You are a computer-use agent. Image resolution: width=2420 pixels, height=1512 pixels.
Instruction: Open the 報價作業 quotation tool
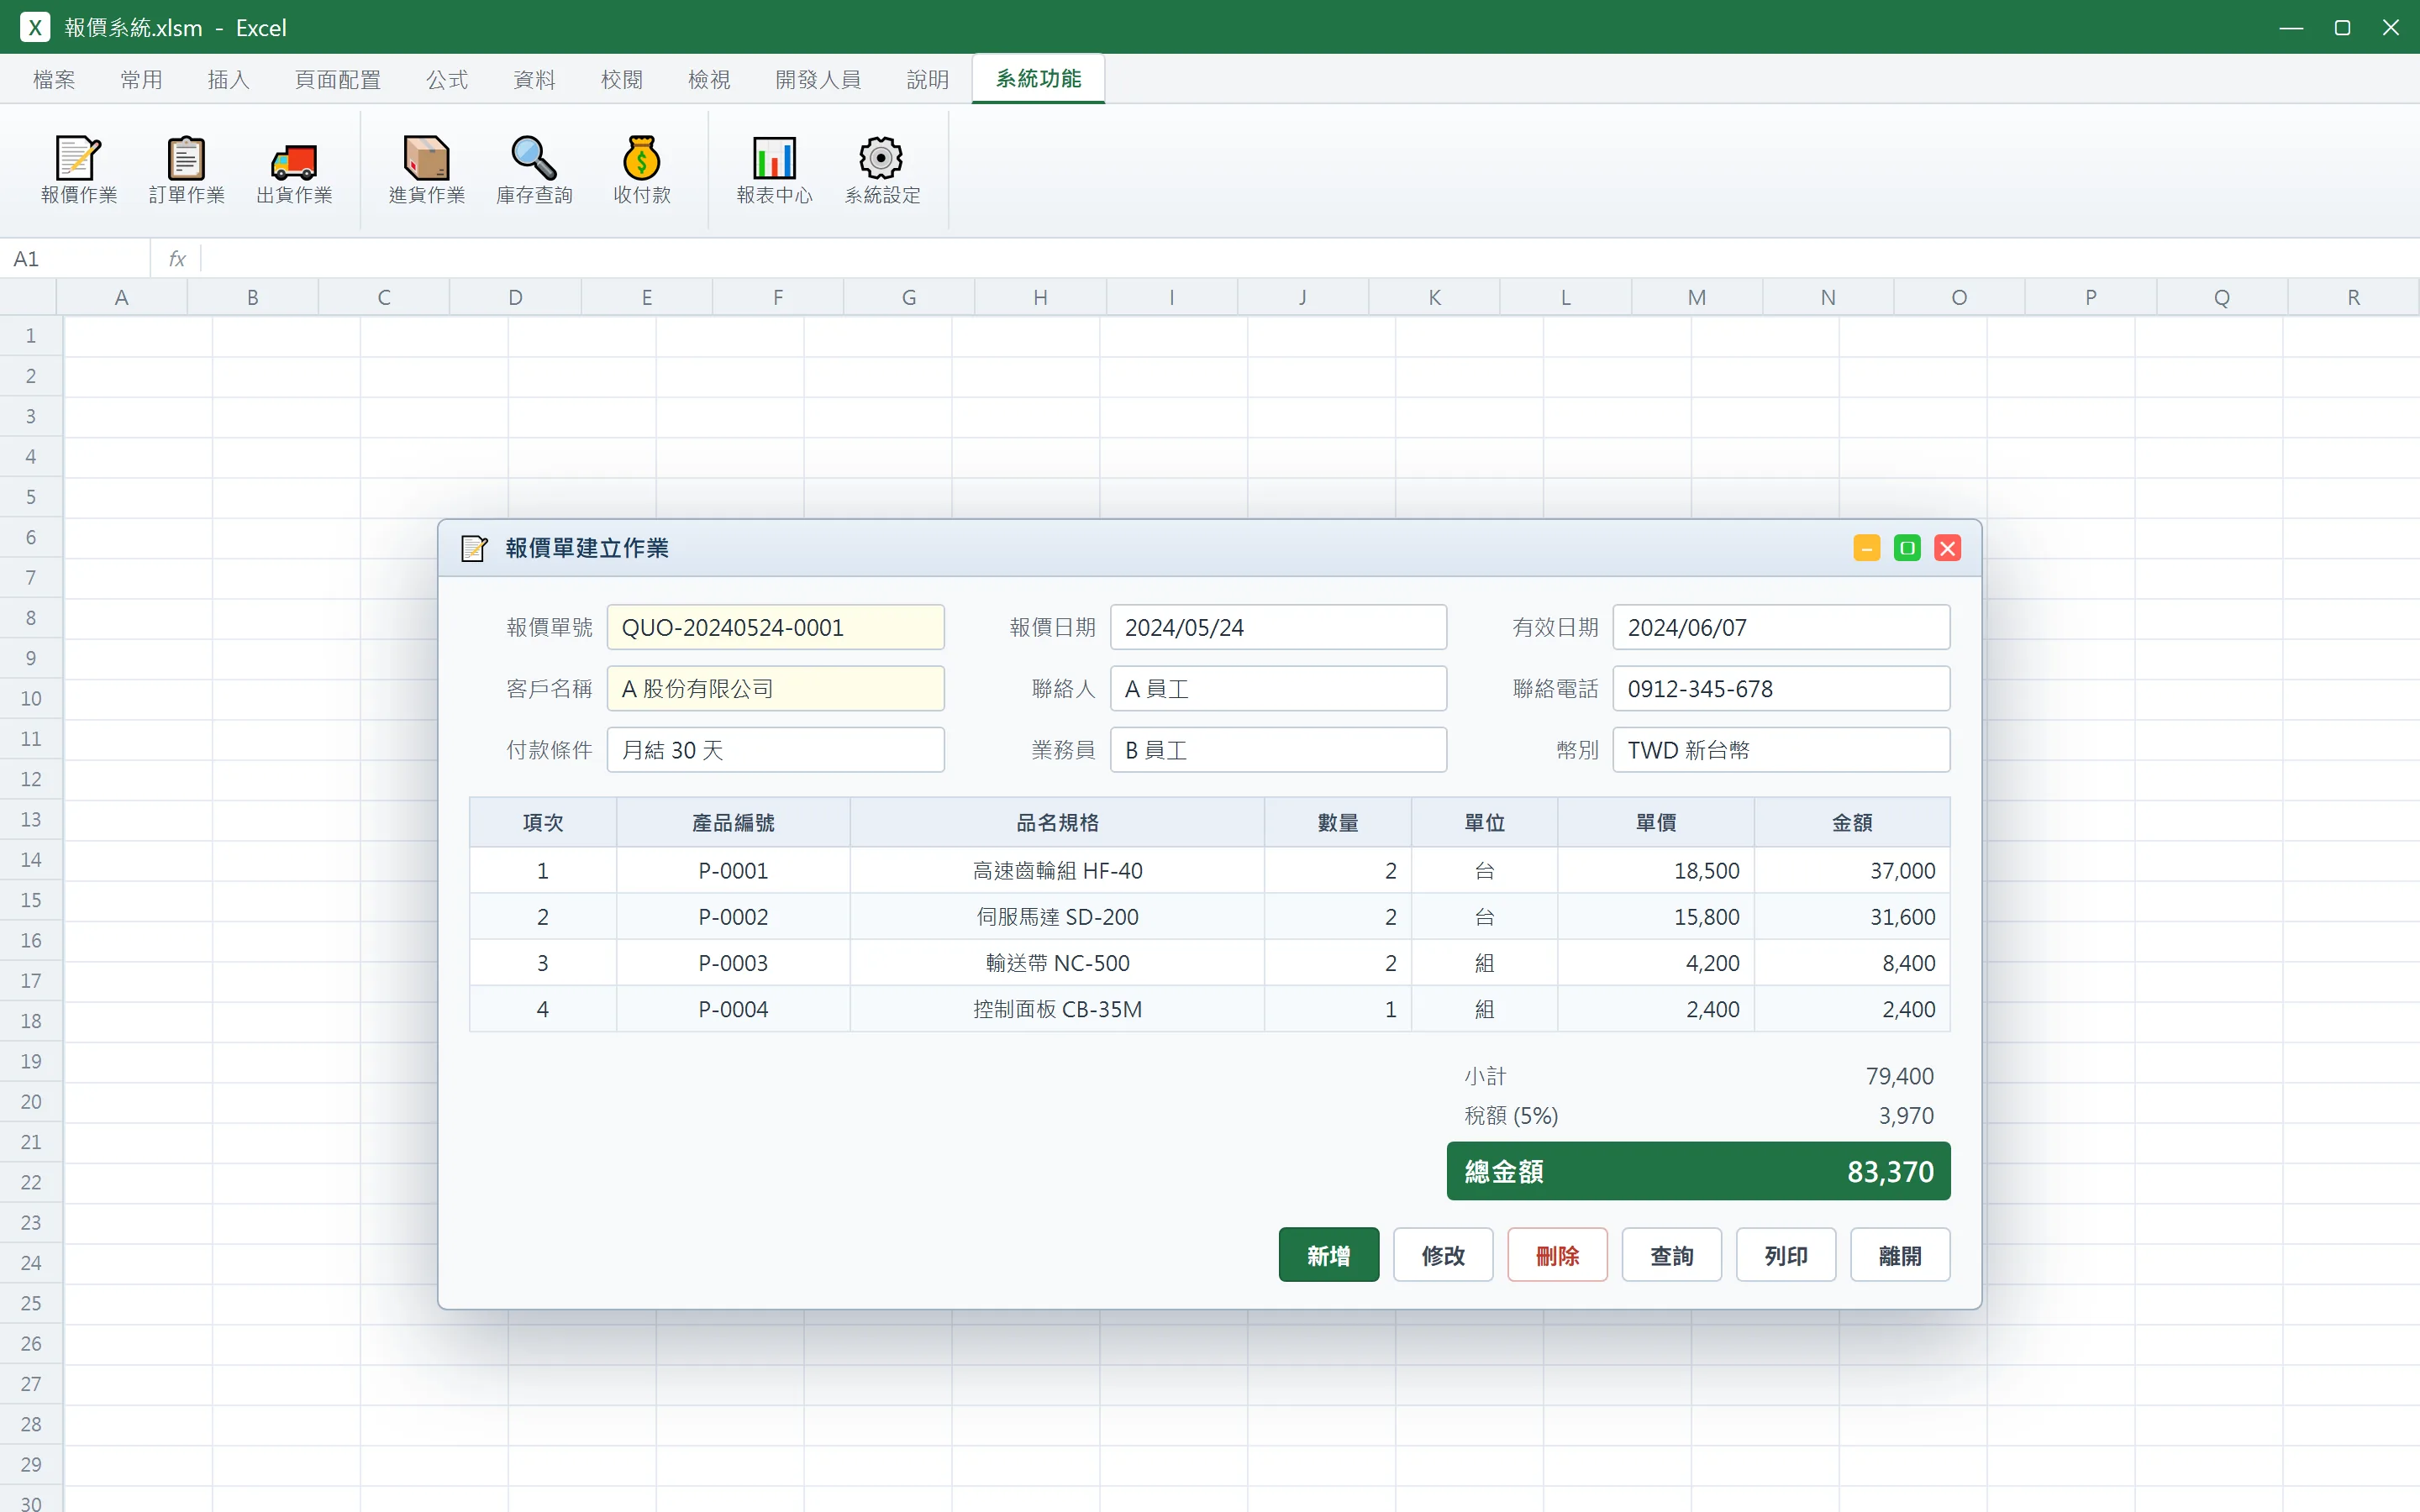tap(79, 170)
